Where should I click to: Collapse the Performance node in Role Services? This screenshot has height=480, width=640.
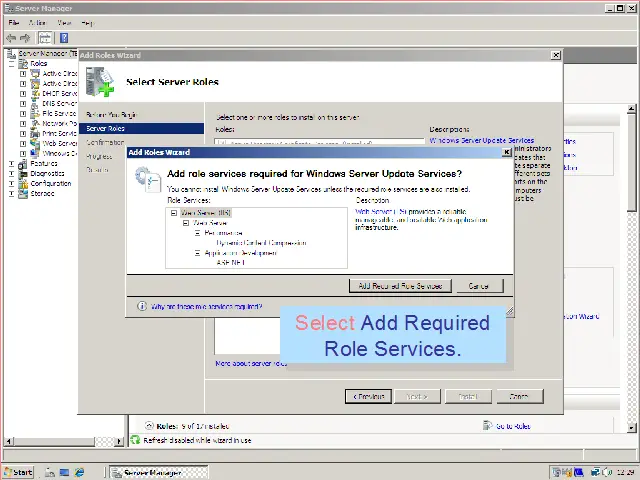pyautogui.click(x=197, y=233)
